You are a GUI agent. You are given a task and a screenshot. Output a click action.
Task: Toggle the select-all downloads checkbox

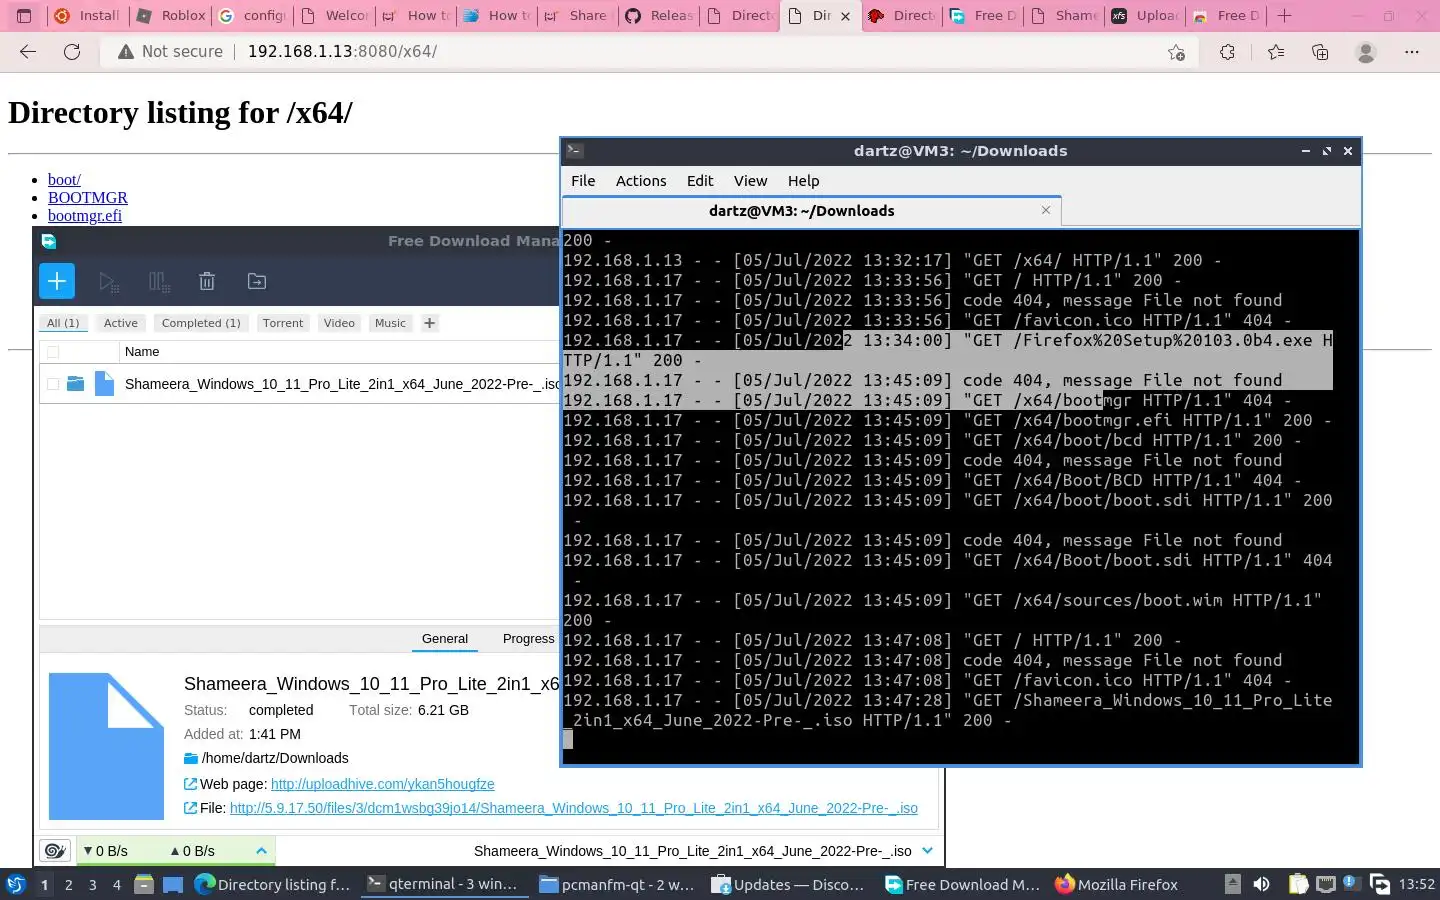tap(53, 352)
